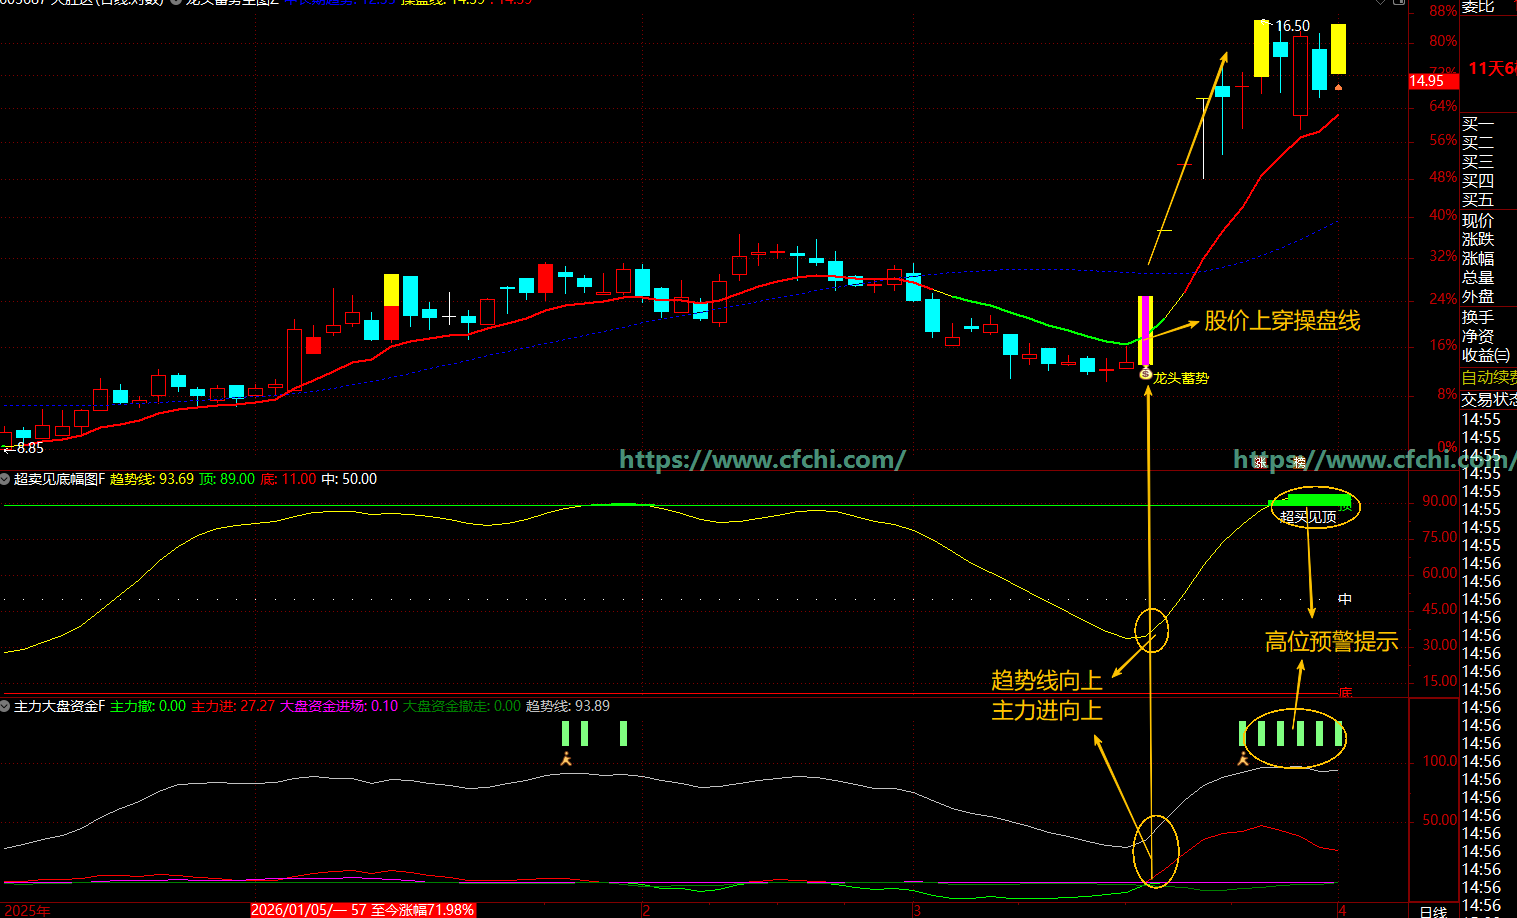Click the 88% scale label on the price axis
The width and height of the screenshot is (1517, 918).
(x=1442, y=10)
